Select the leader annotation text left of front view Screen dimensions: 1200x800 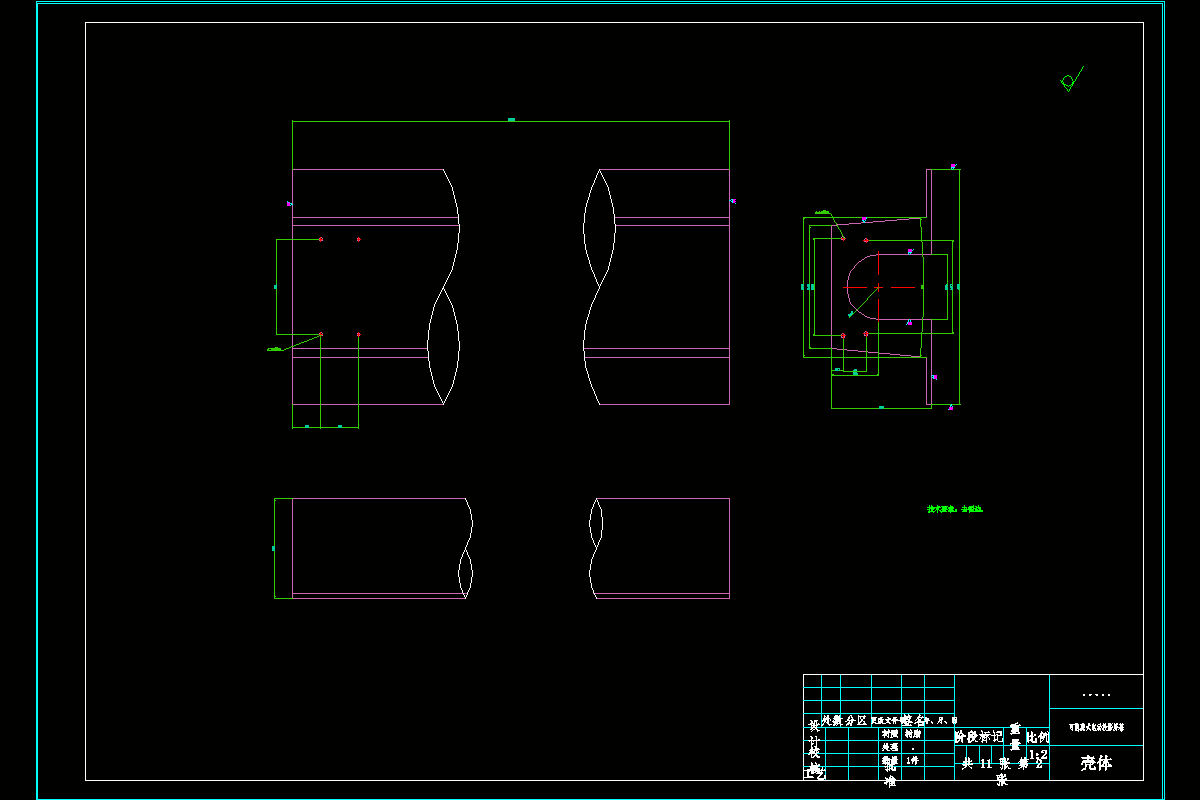coord(274,349)
